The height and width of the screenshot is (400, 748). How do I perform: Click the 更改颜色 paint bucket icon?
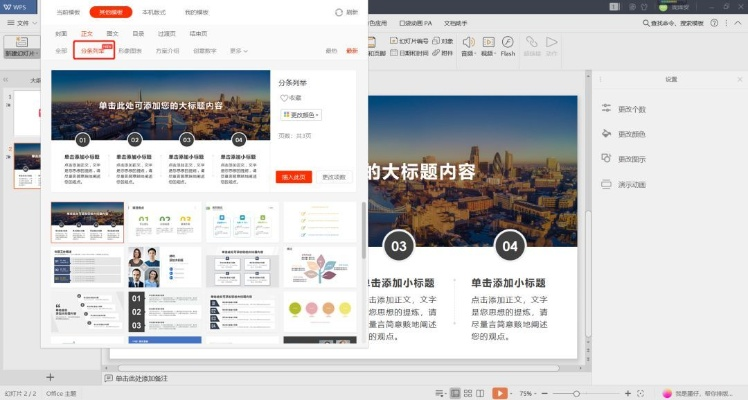607,133
